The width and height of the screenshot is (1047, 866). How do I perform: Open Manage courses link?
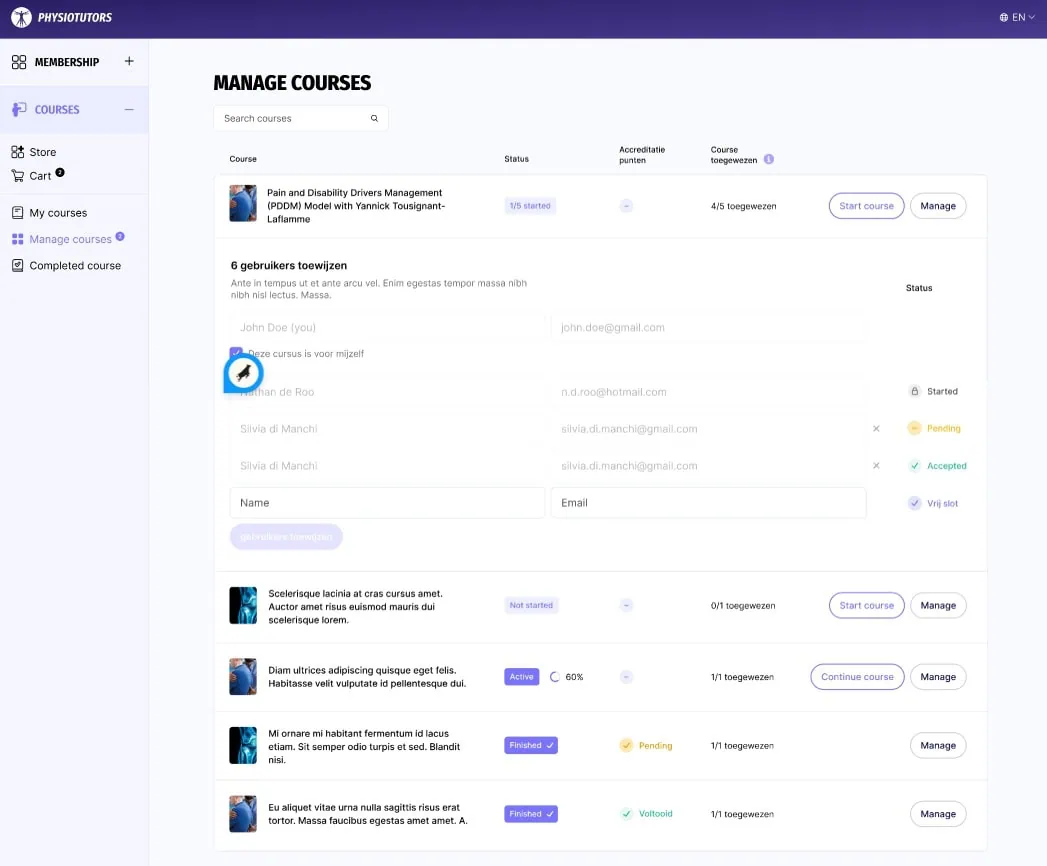coord(70,239)
